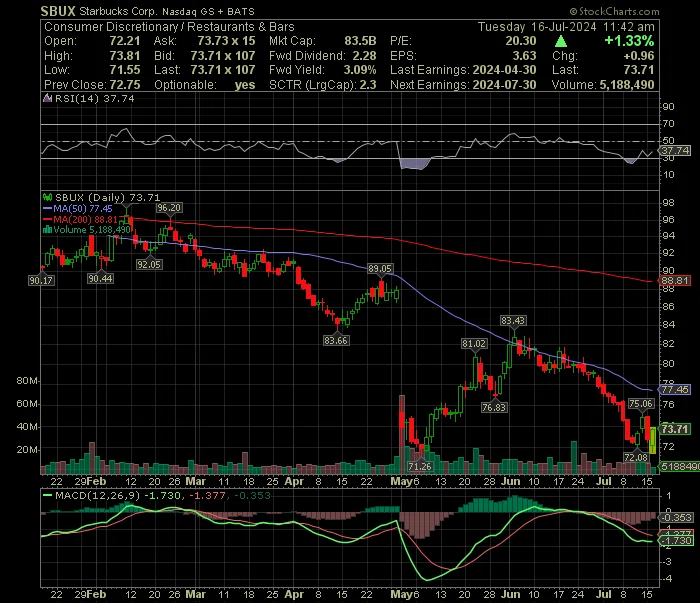Click the Consumer Discretionary / Restaurants & Bars label
Screen dimensions: 700x603
[169, 27]
